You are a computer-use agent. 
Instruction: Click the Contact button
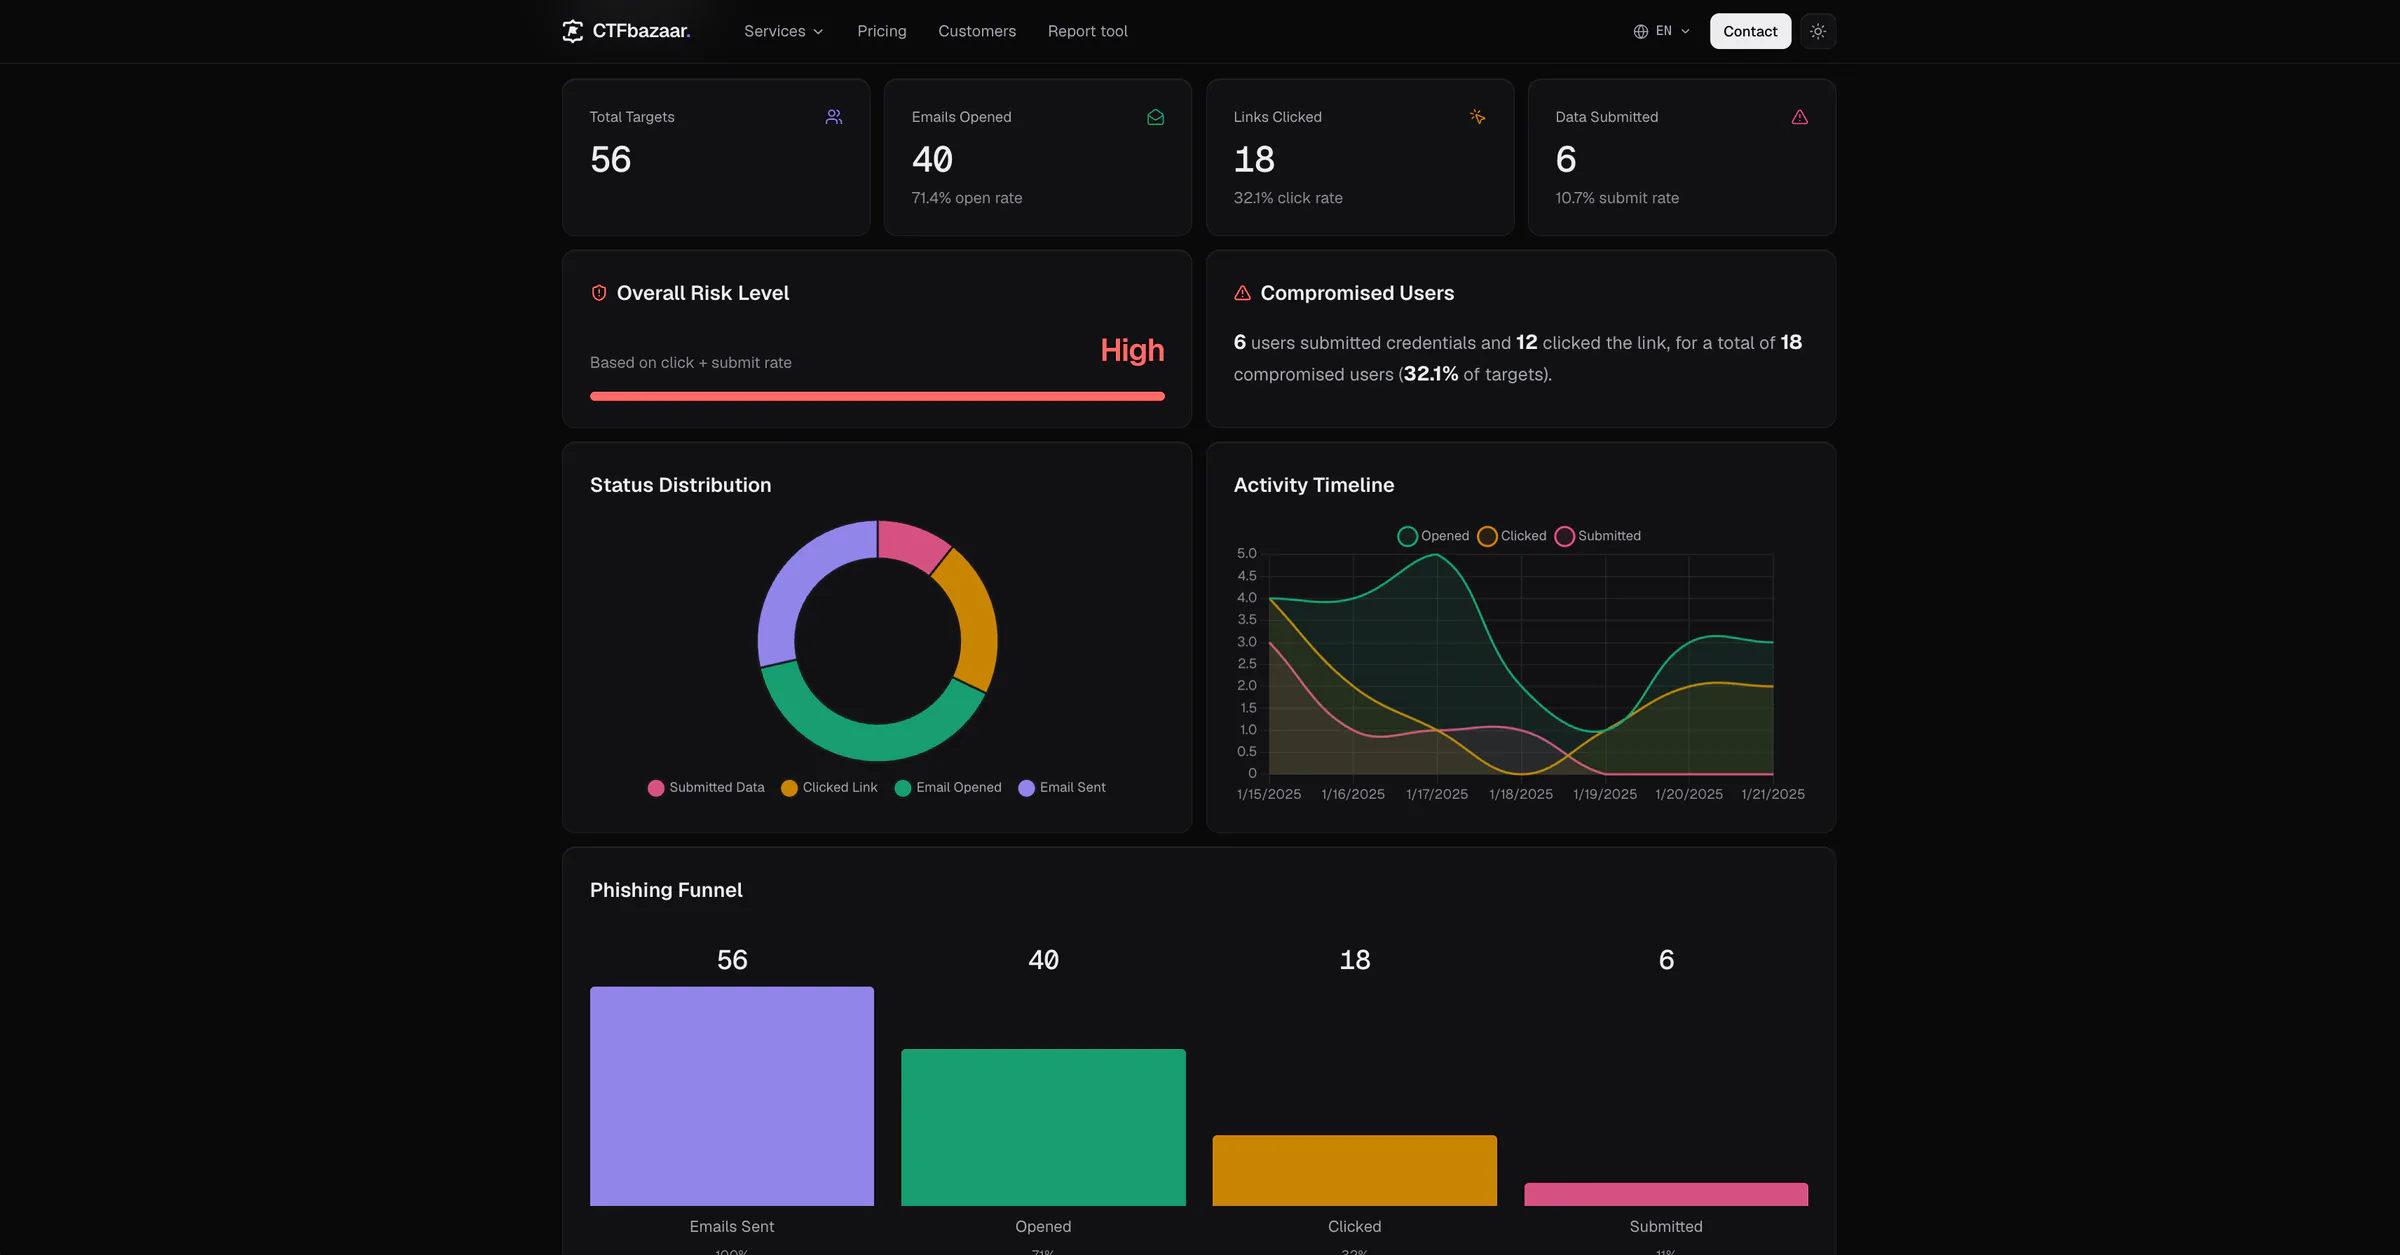[x=1750, y=31]
